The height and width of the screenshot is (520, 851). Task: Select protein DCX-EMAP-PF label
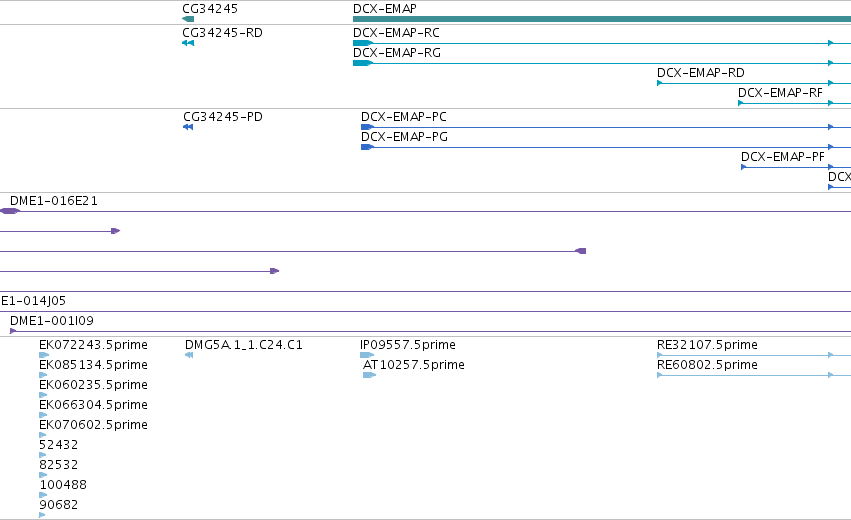click(x=783, y=157)
